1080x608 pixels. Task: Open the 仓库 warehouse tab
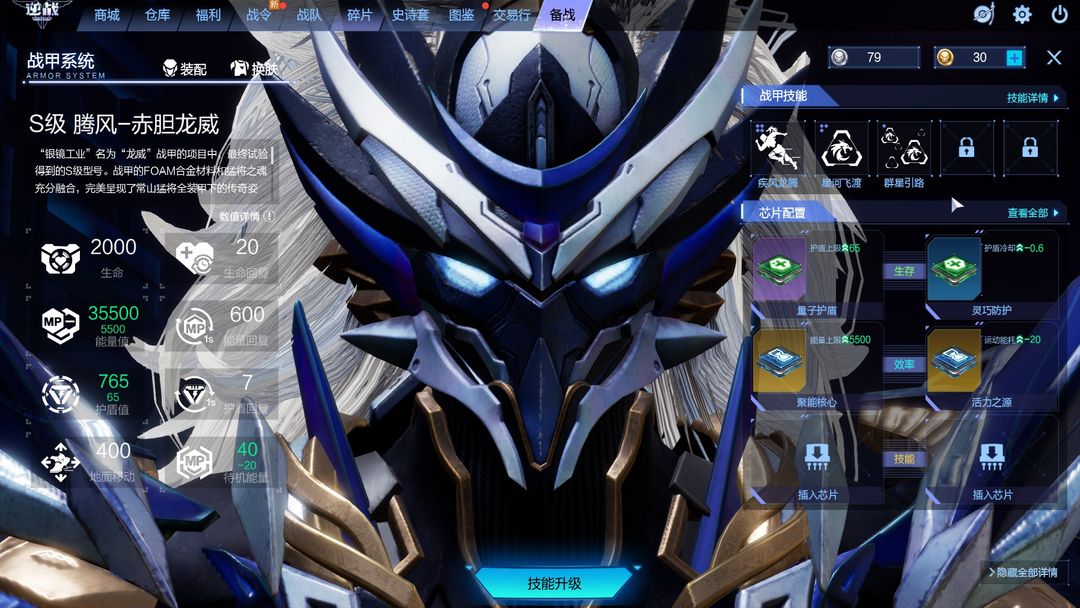[x=158, y=14]
